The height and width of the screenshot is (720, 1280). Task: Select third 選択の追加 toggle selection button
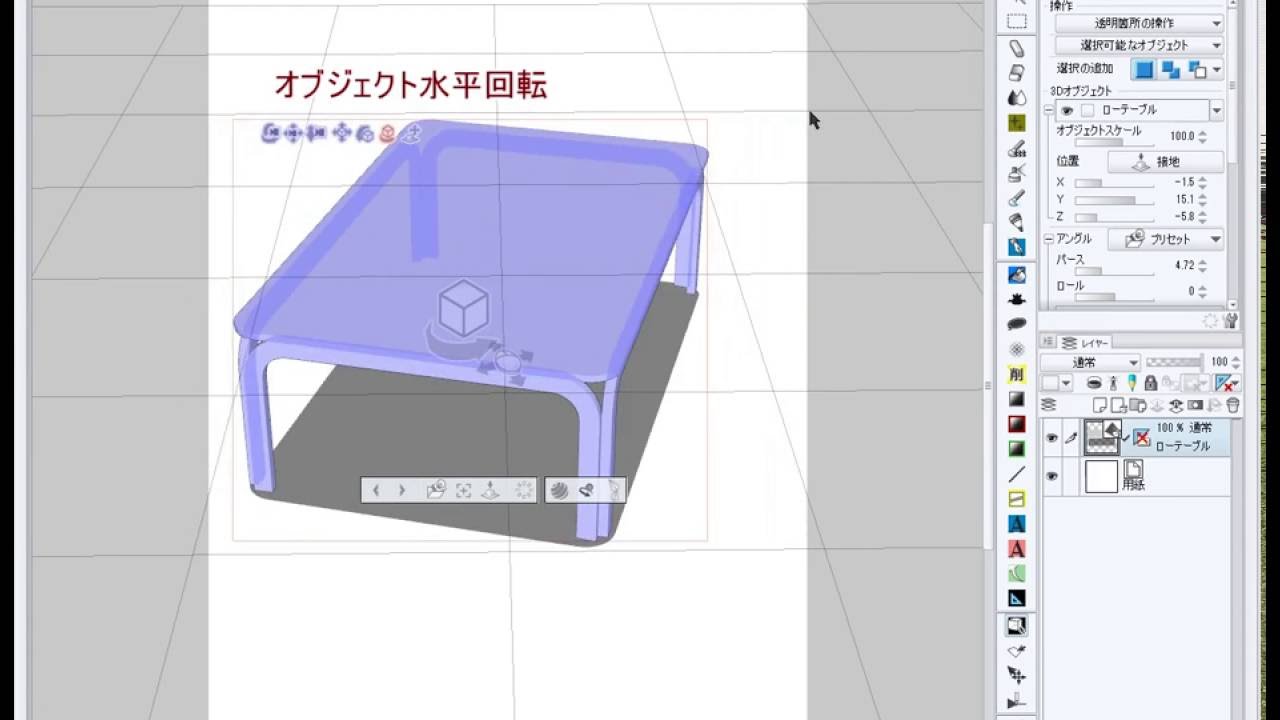pos(1197,70)
